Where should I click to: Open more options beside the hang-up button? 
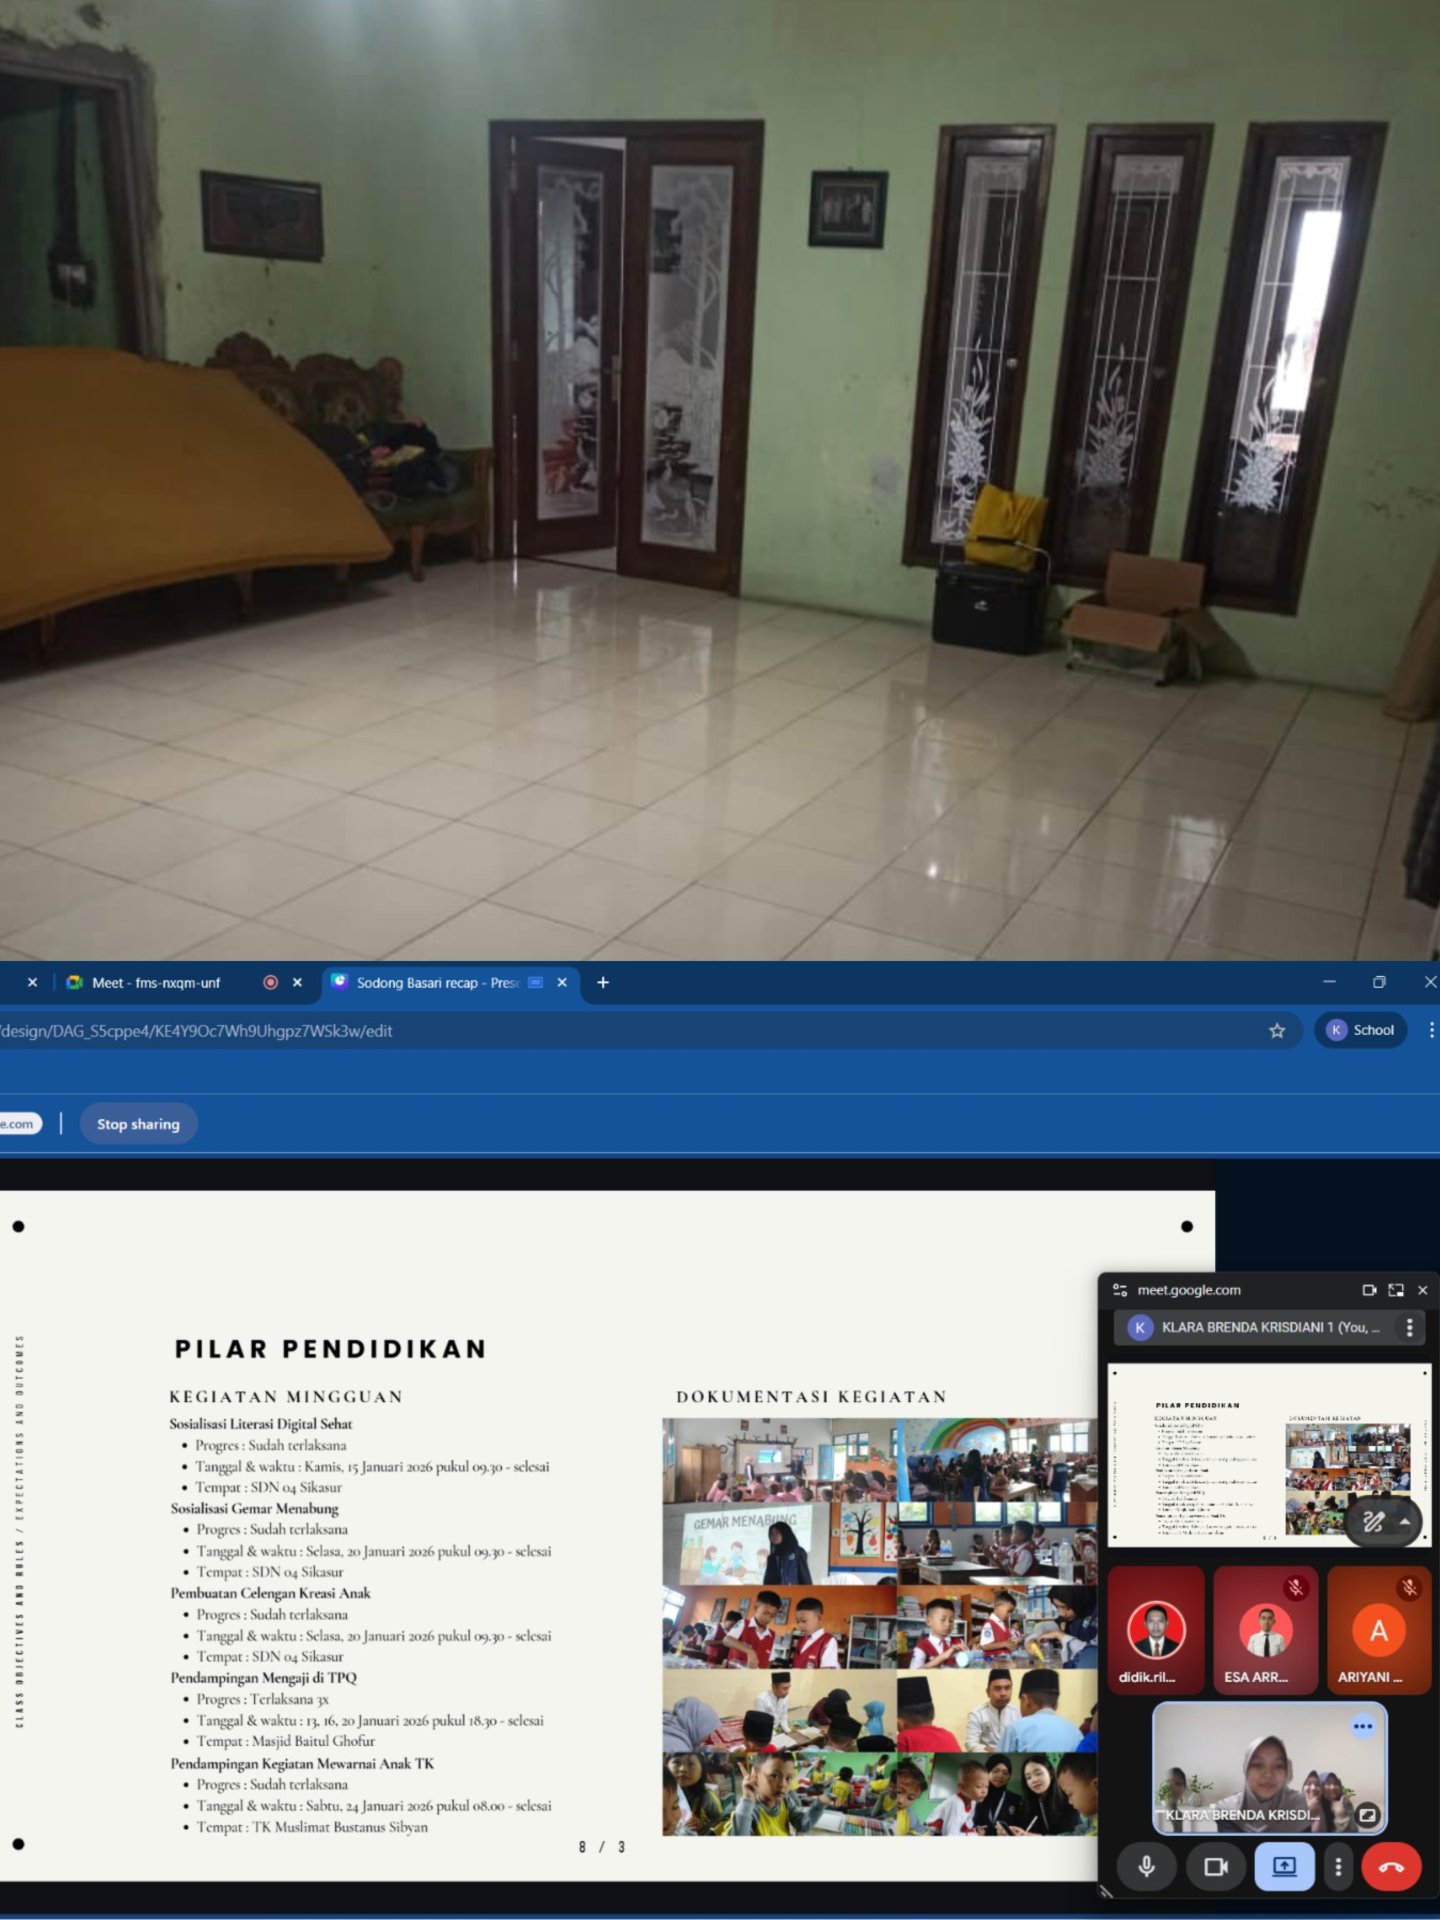[1338, 1866]
